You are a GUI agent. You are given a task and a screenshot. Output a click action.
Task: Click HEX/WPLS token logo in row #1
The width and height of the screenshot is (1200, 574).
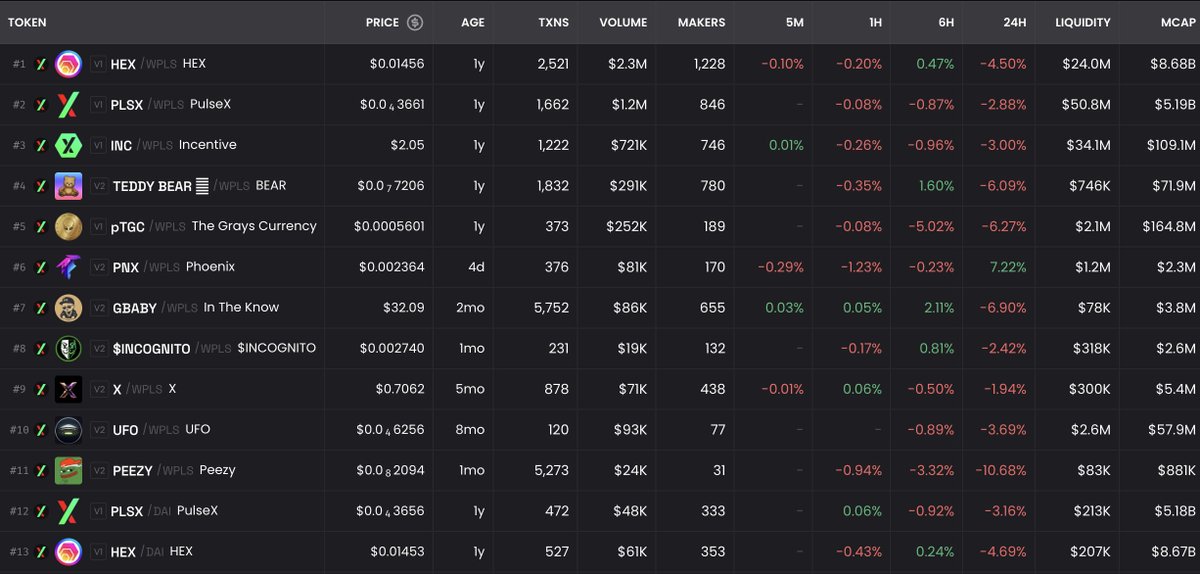coord(68,64)
